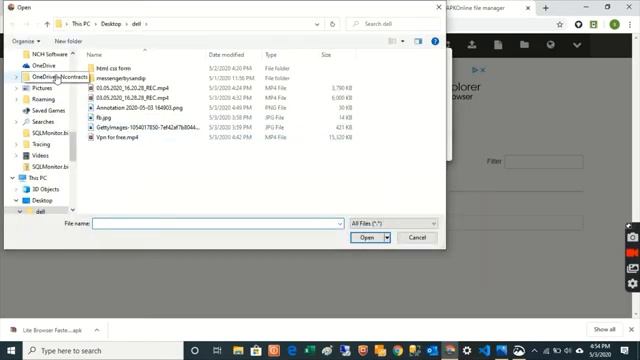Click the navigation pane scrollbar thumb
Viewport: 640px width, 360px height.
(x=73, y=146)
